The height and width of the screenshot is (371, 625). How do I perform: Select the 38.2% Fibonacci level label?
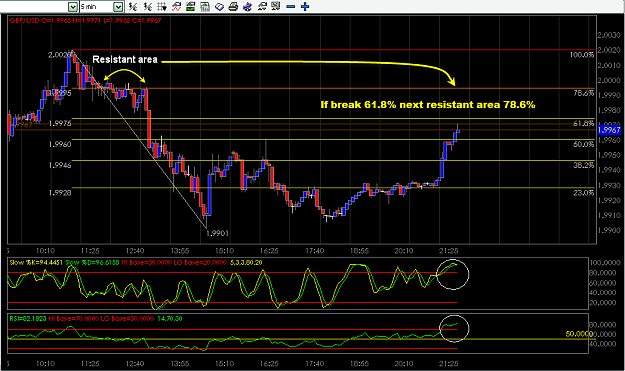coord(584,165)
